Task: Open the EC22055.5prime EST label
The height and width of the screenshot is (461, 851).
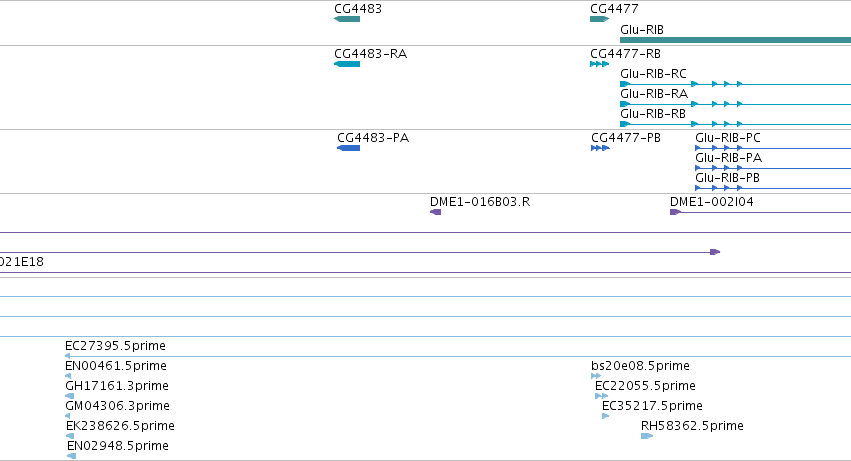Action: [645, 386]
